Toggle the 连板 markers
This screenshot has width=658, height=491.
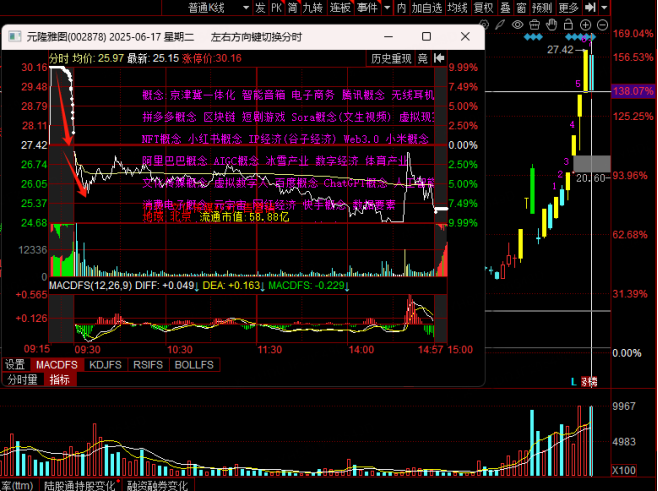point(340,8)
